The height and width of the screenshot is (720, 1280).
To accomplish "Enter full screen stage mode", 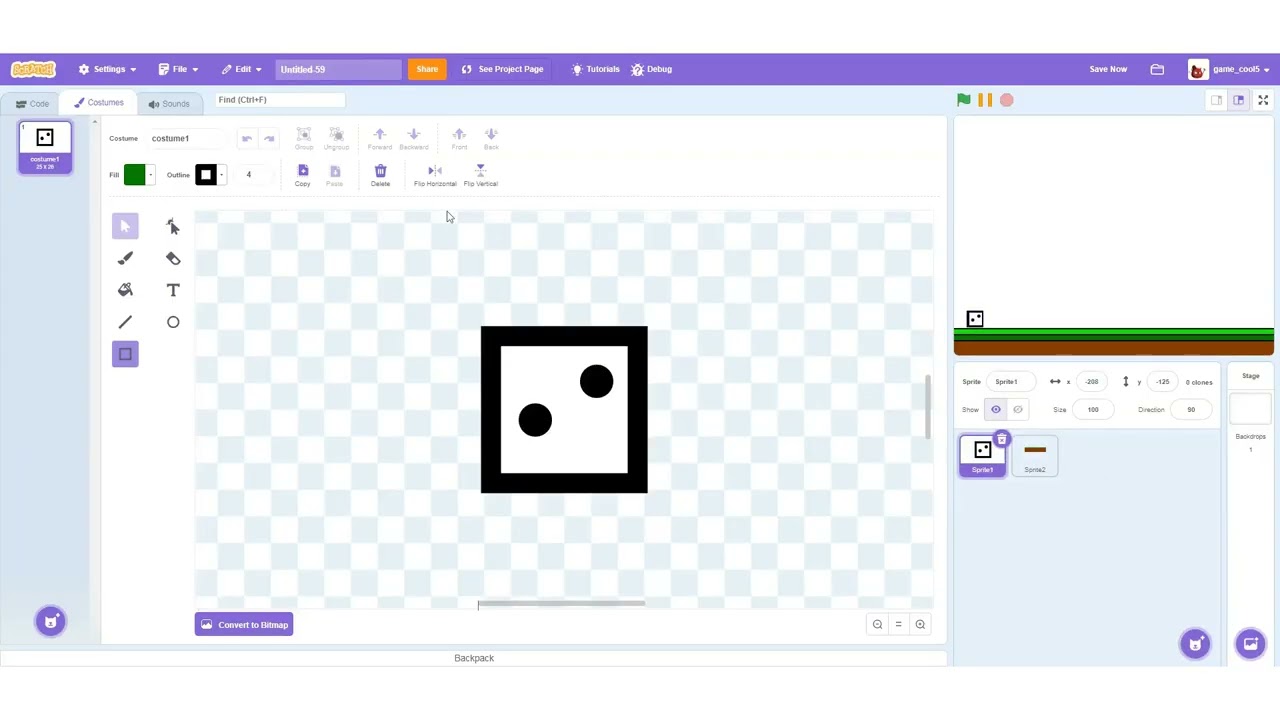I will [x=1263, y=100].
